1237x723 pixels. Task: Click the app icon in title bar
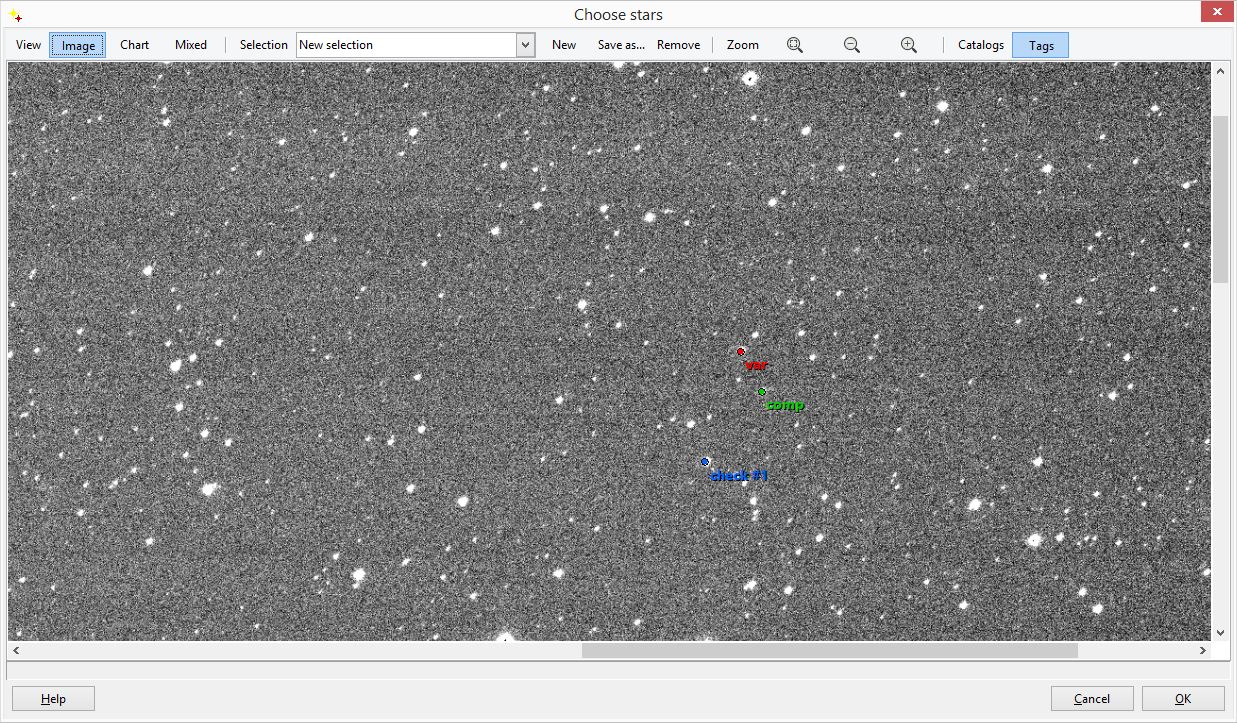[15, 15]
